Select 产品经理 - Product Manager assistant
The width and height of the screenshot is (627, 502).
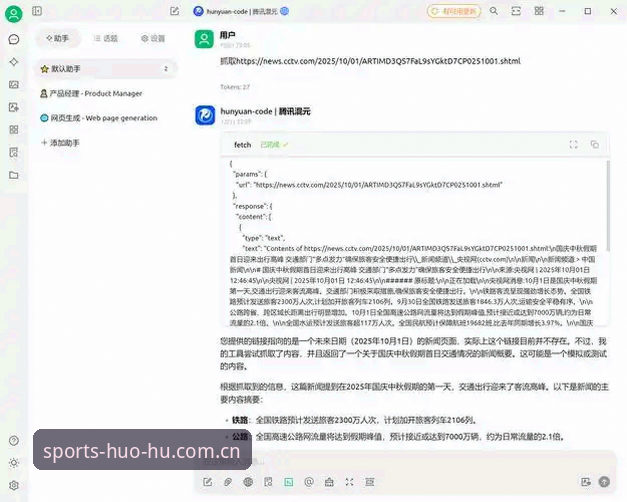106,94
